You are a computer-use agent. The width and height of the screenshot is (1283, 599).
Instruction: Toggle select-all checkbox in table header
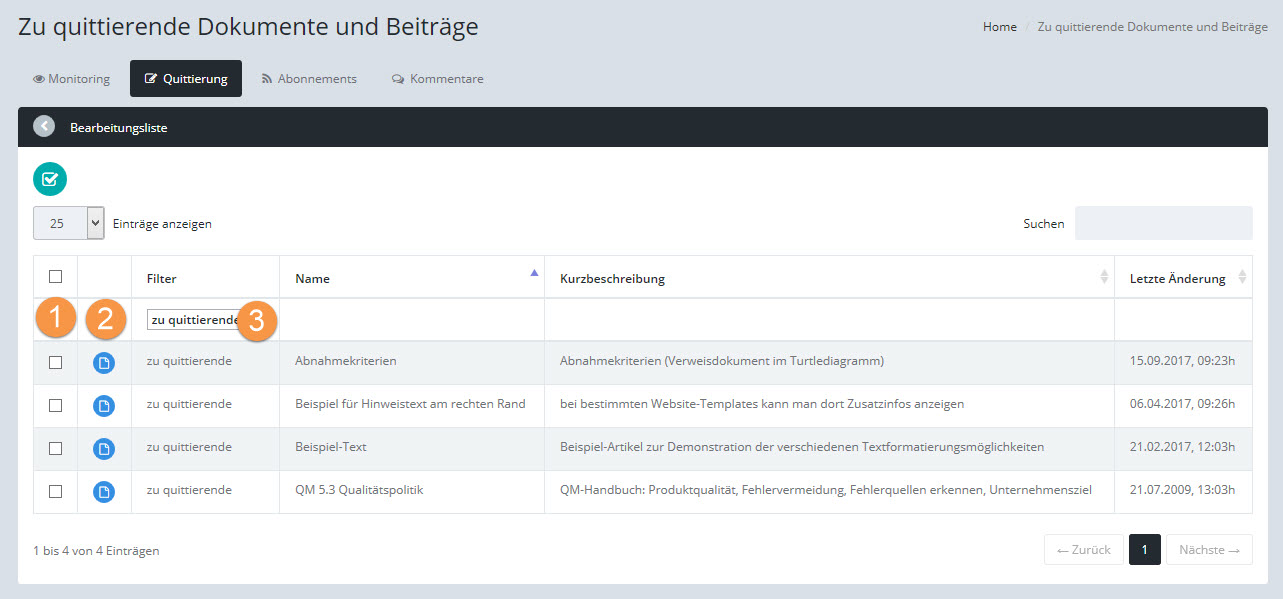(55, 277)
